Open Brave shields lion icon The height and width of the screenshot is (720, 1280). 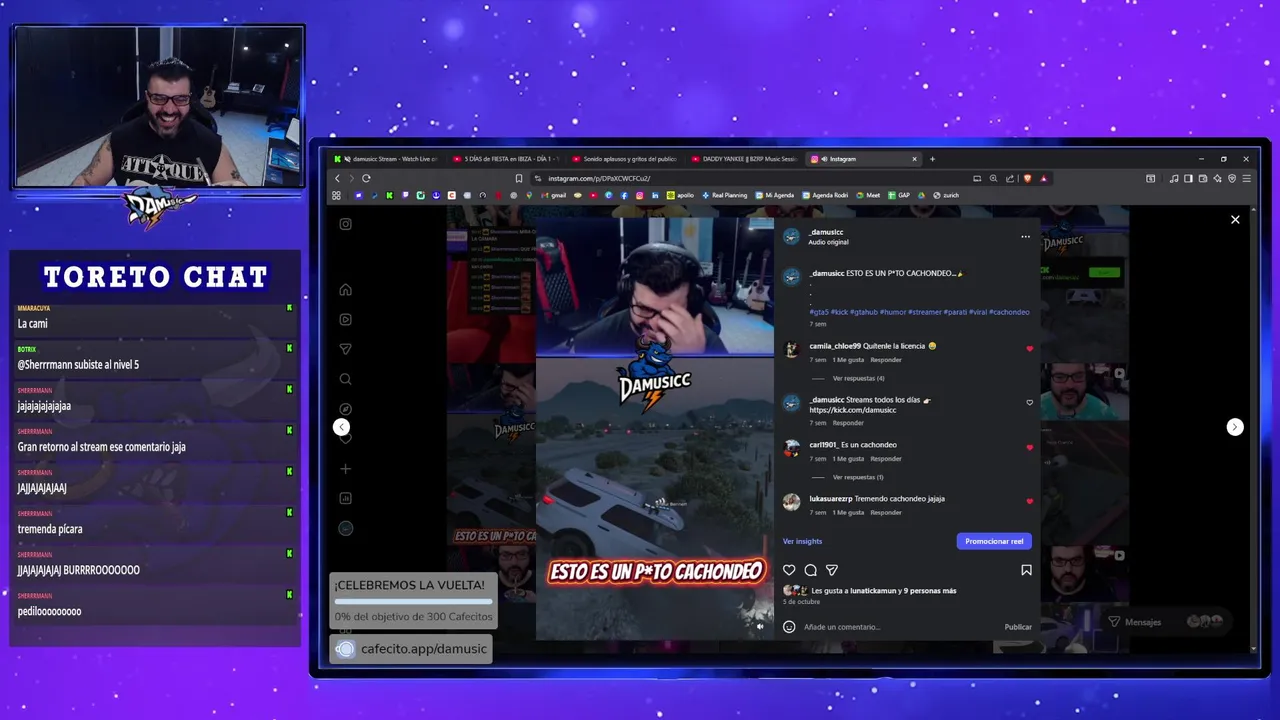point(1026,178)
